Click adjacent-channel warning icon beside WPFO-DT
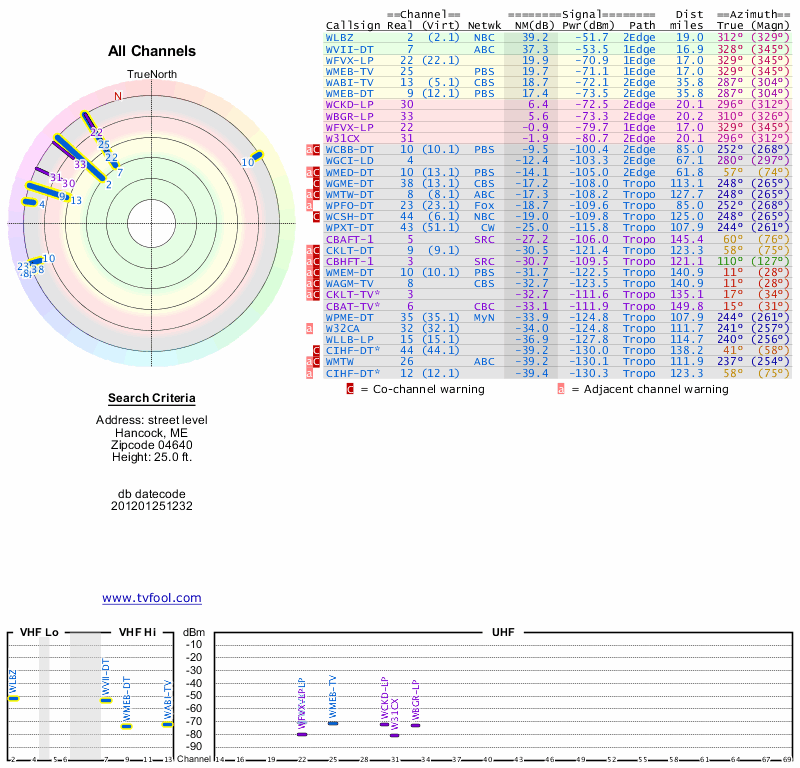The height and width of the screenshot is (768, 800). coord(310,205)
